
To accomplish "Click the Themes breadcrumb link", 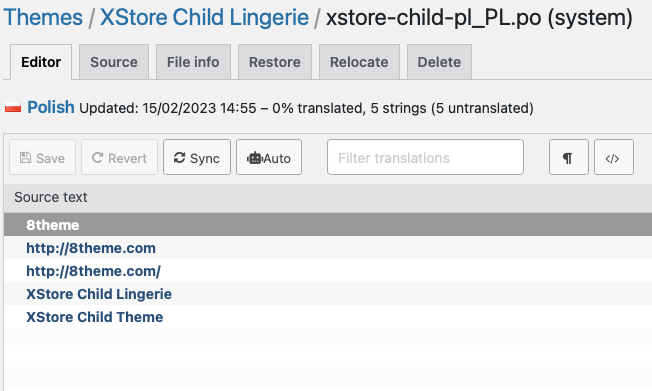I will point(43,17).
